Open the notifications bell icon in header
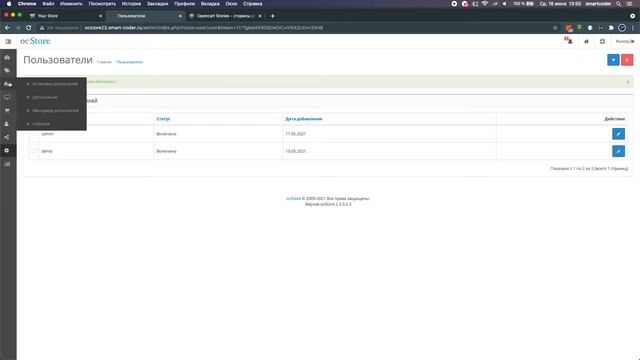The image size is (640, 360). 569,41
